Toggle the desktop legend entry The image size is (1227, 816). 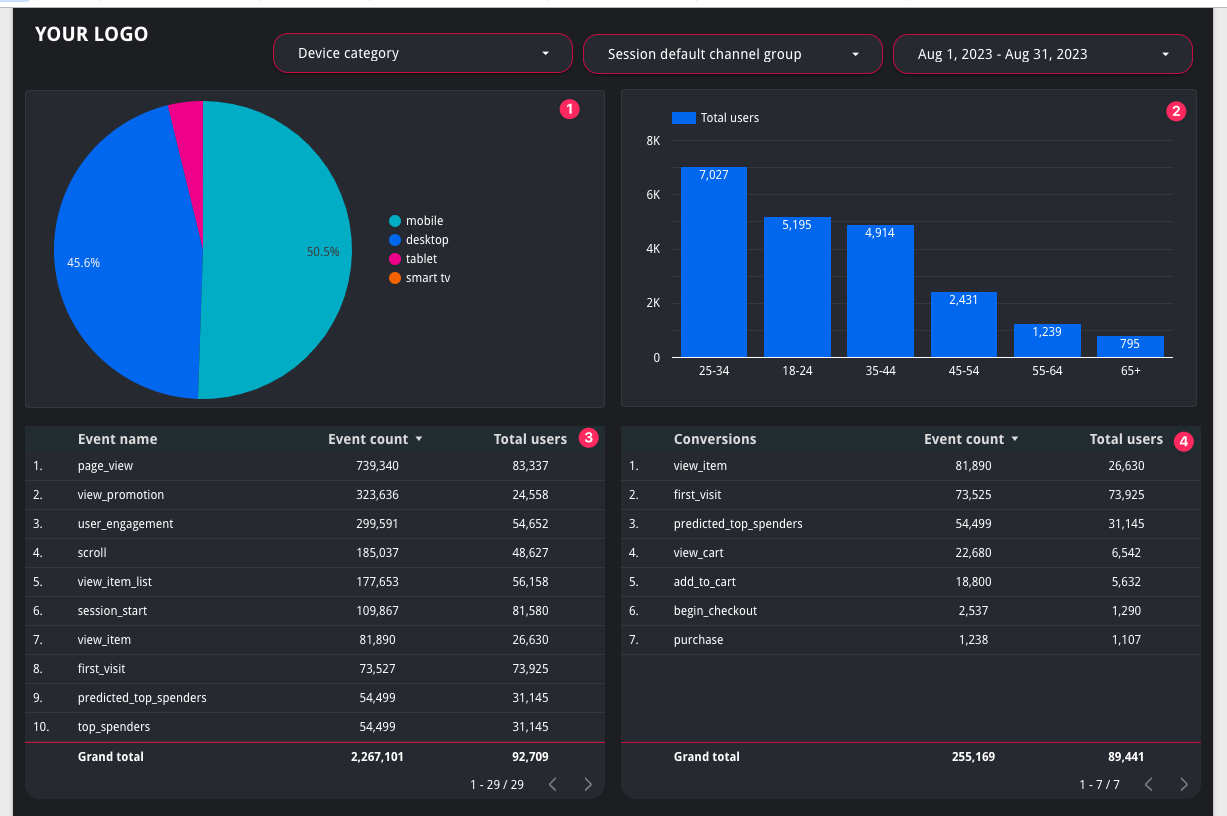[419, 240]
